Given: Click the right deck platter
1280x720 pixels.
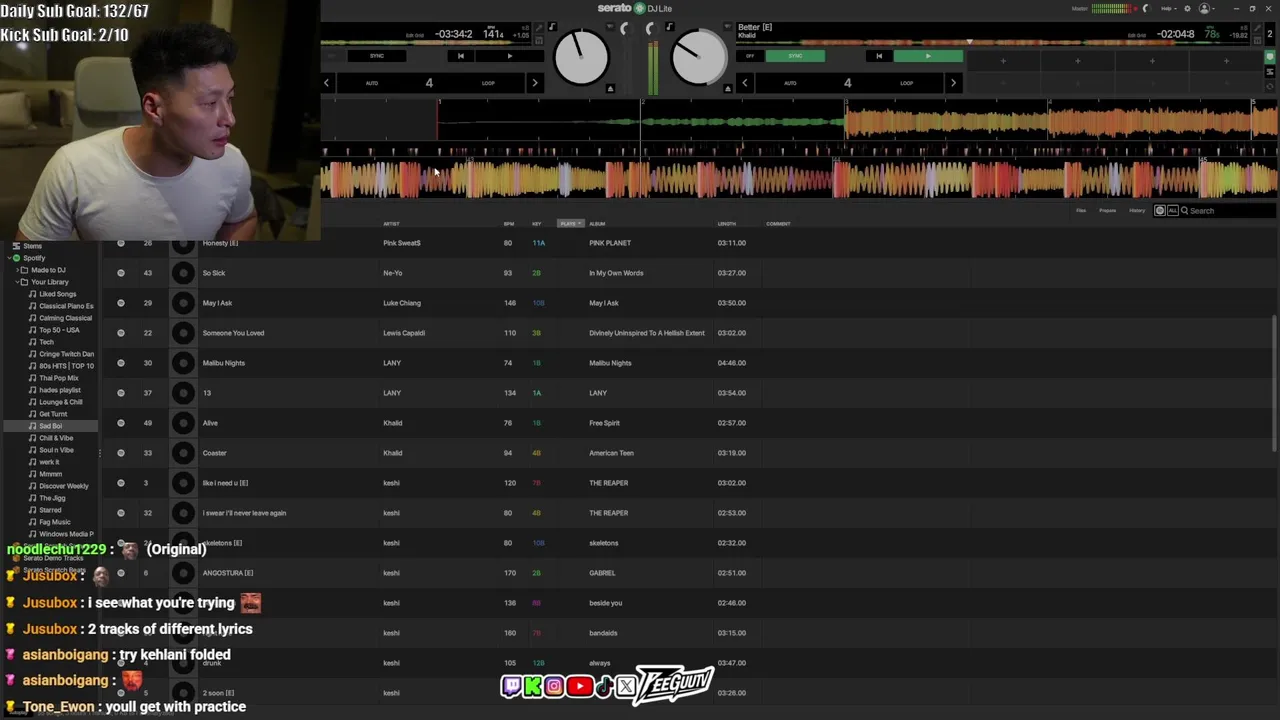Looking at the screenshot, I should coord(699,57).
